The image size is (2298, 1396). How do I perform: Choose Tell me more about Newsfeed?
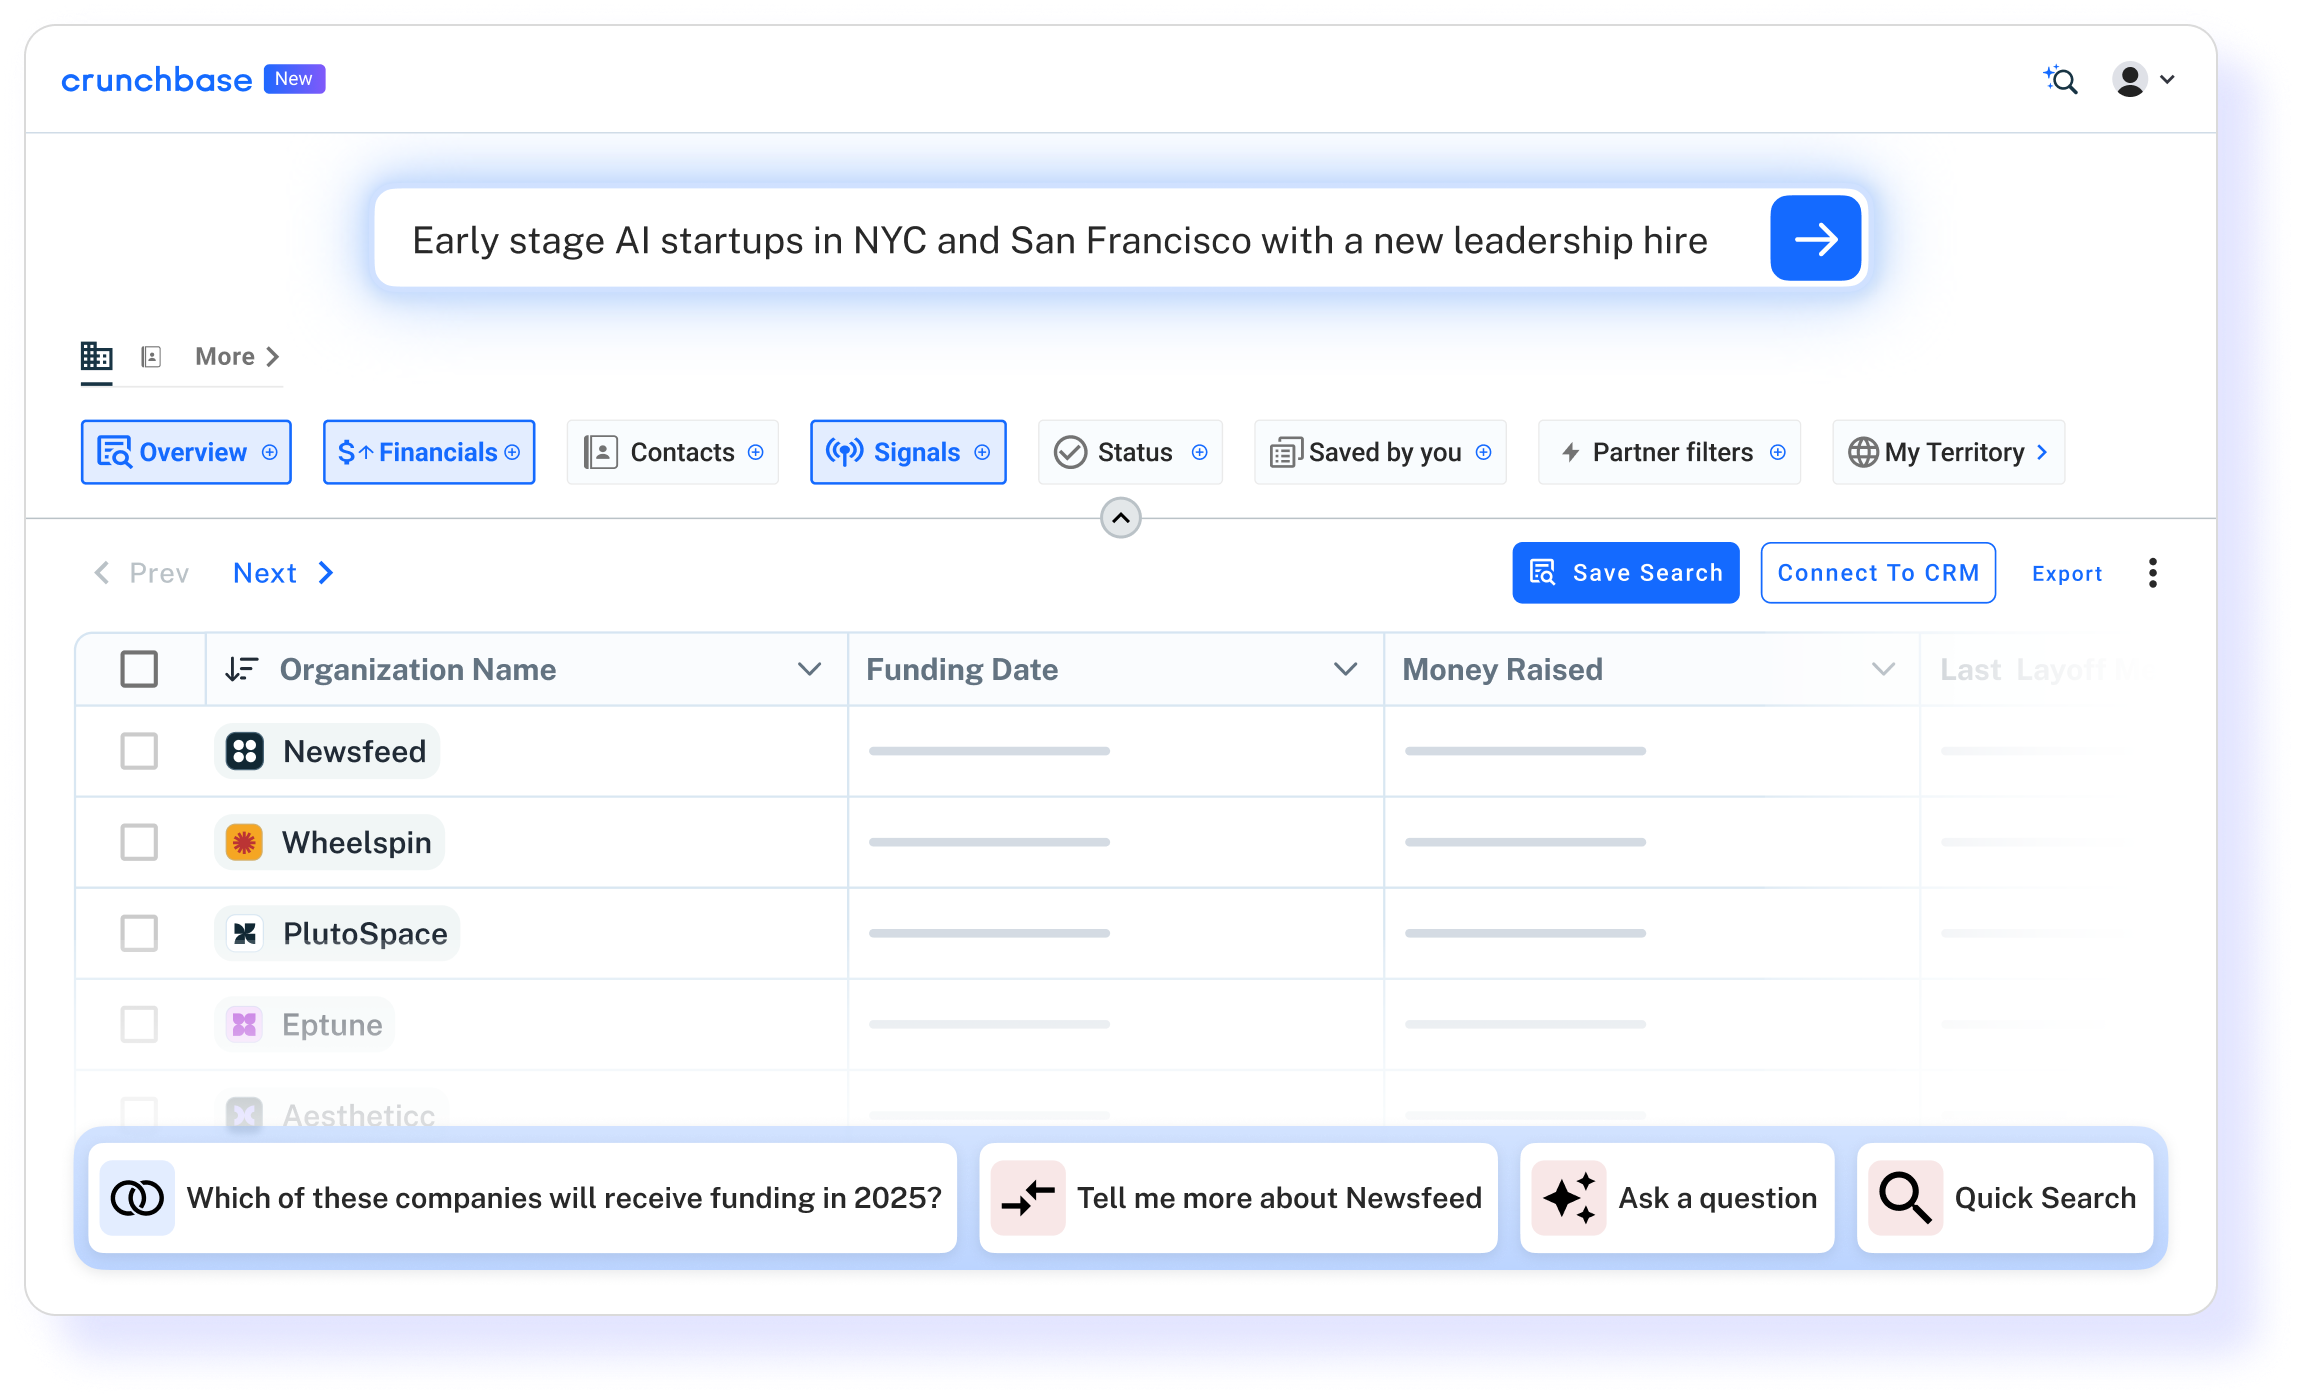(1239, 1198)
